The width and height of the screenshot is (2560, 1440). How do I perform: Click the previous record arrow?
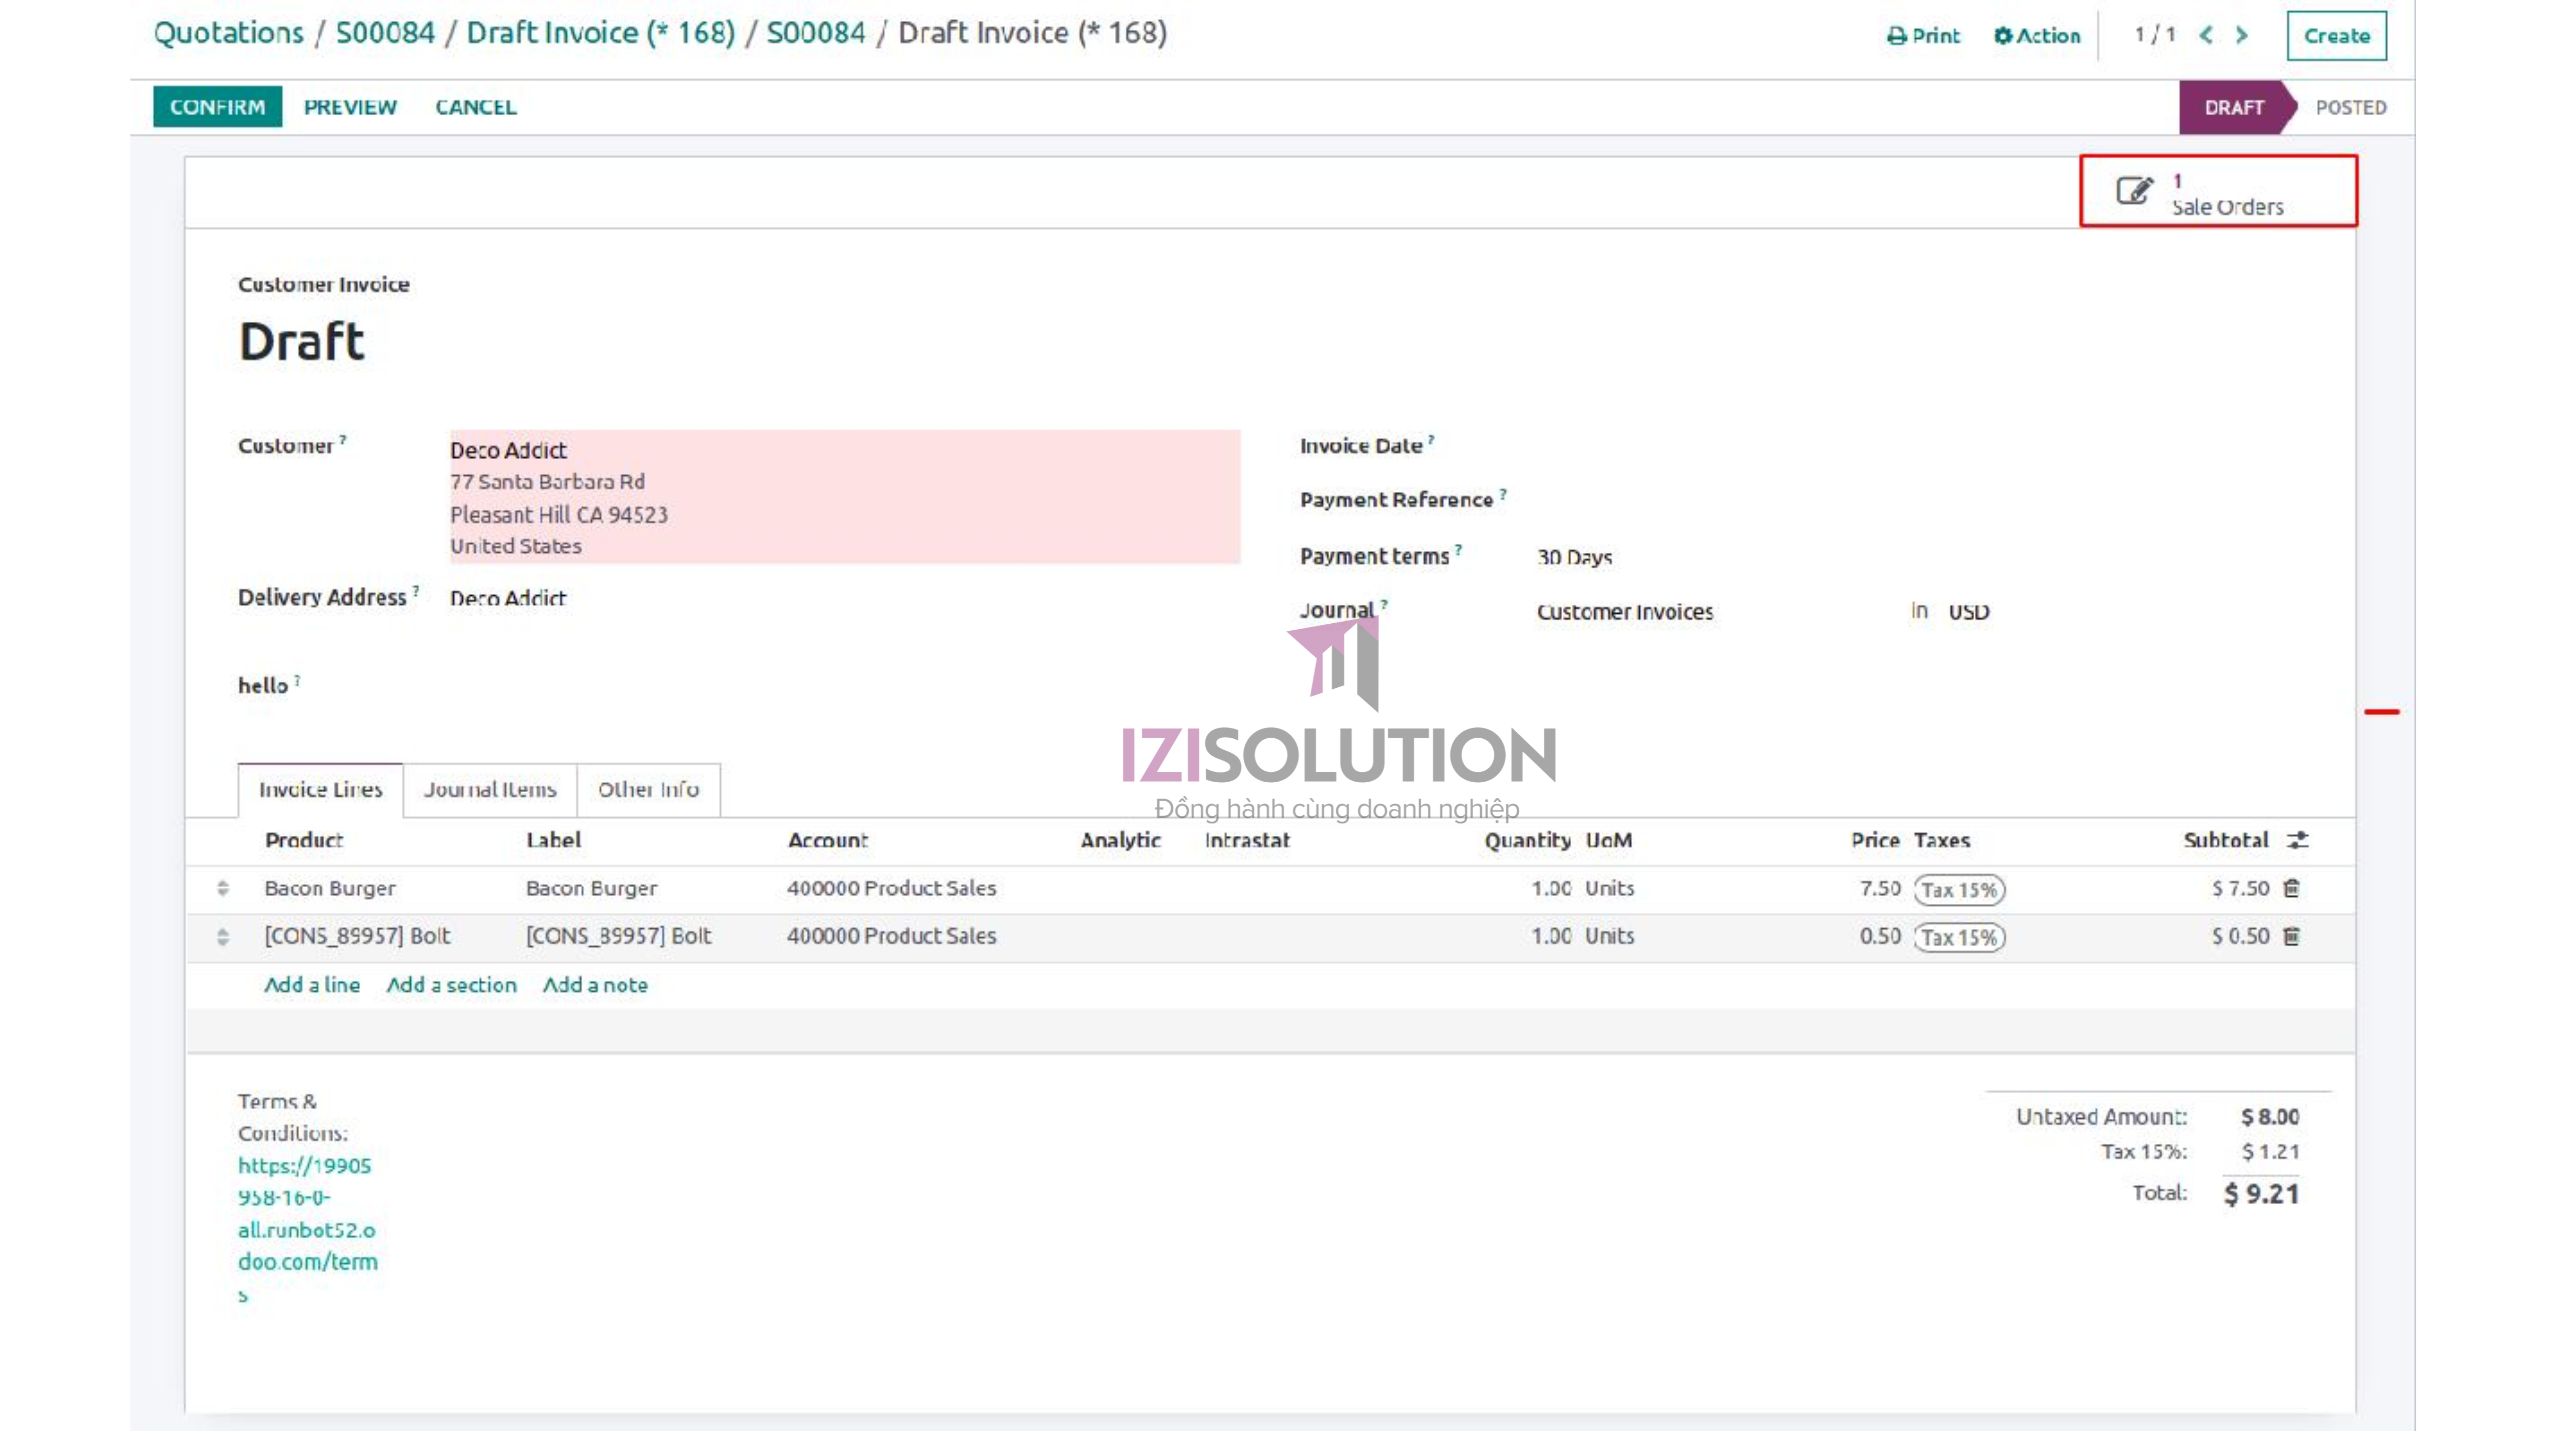click(2206, 35)
